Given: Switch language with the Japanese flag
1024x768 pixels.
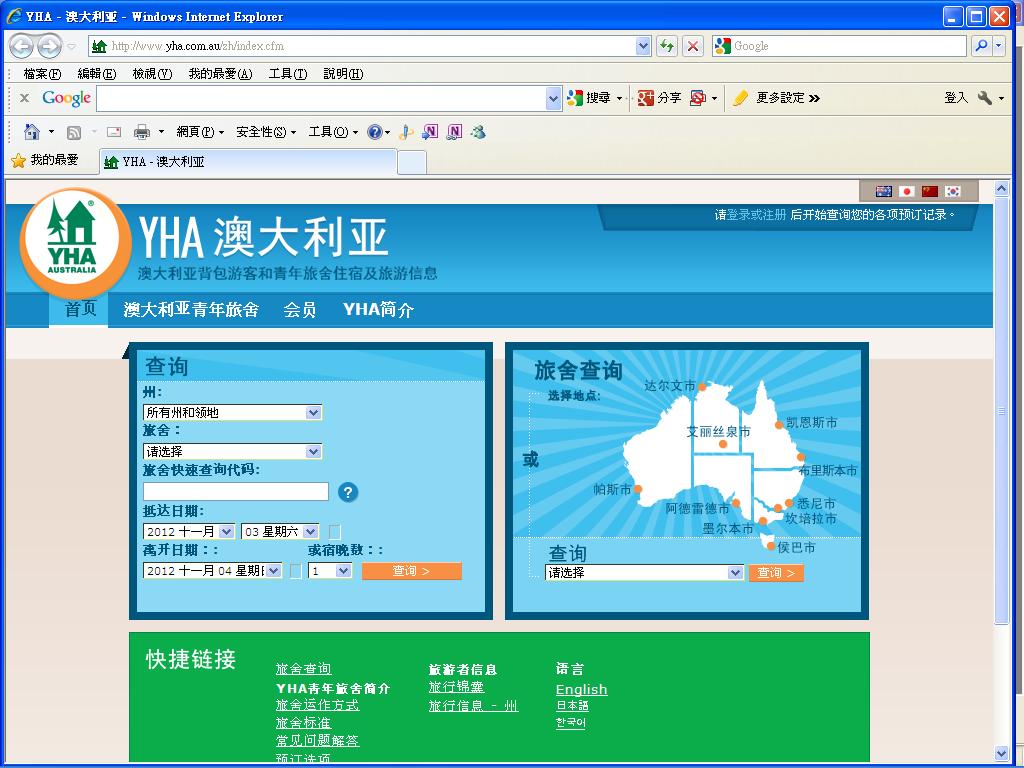Looking at the screenshot, I should coord(906,191).
